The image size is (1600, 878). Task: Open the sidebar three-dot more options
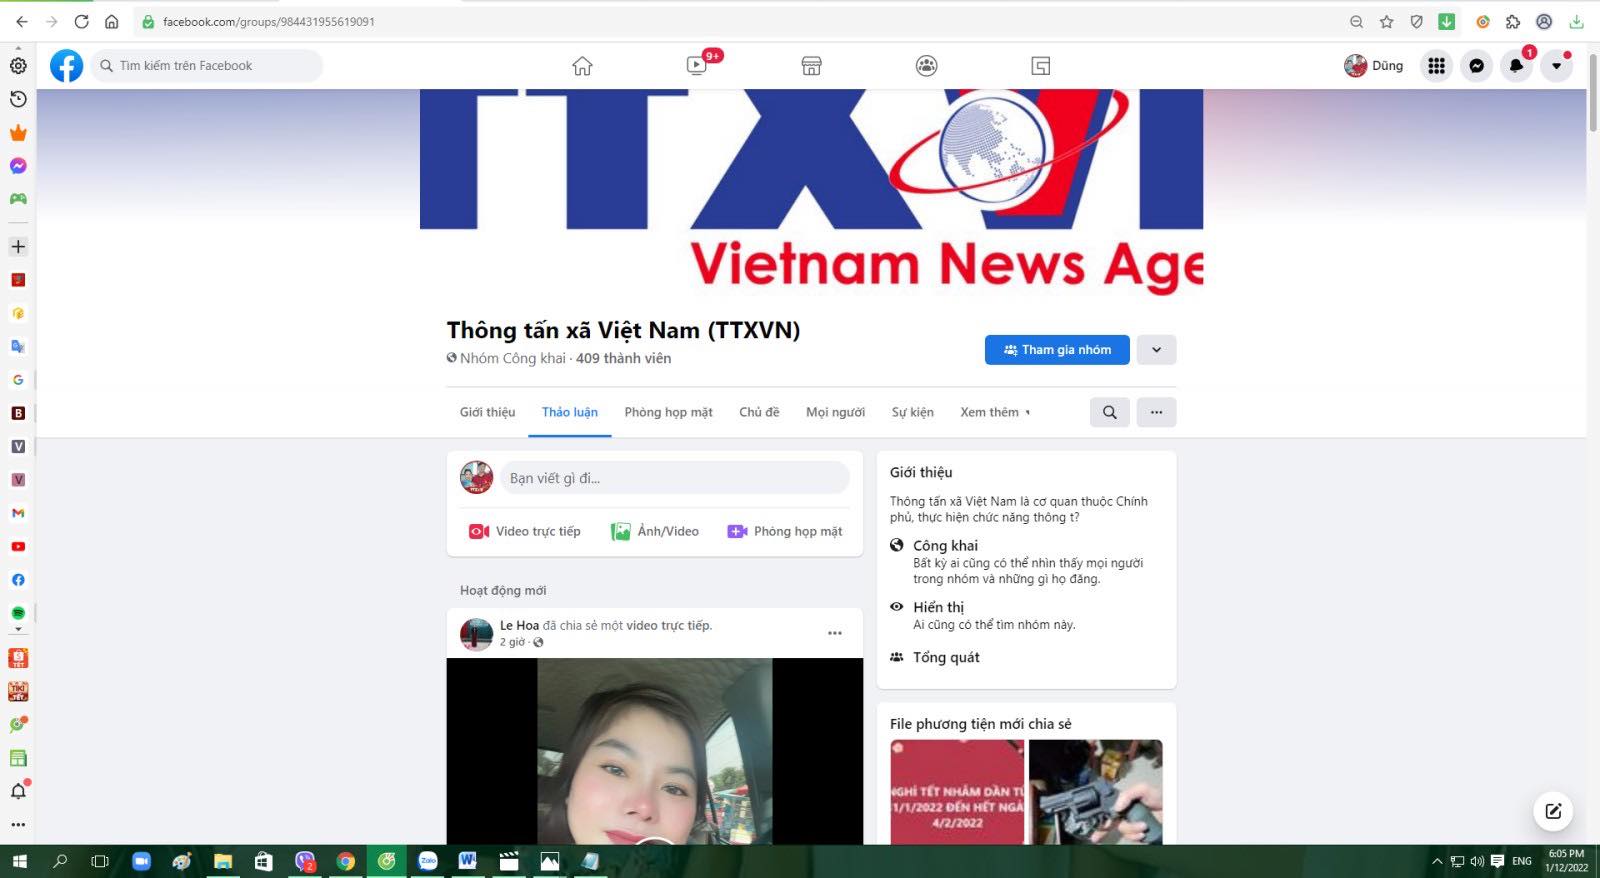click(x=18, y=825)
